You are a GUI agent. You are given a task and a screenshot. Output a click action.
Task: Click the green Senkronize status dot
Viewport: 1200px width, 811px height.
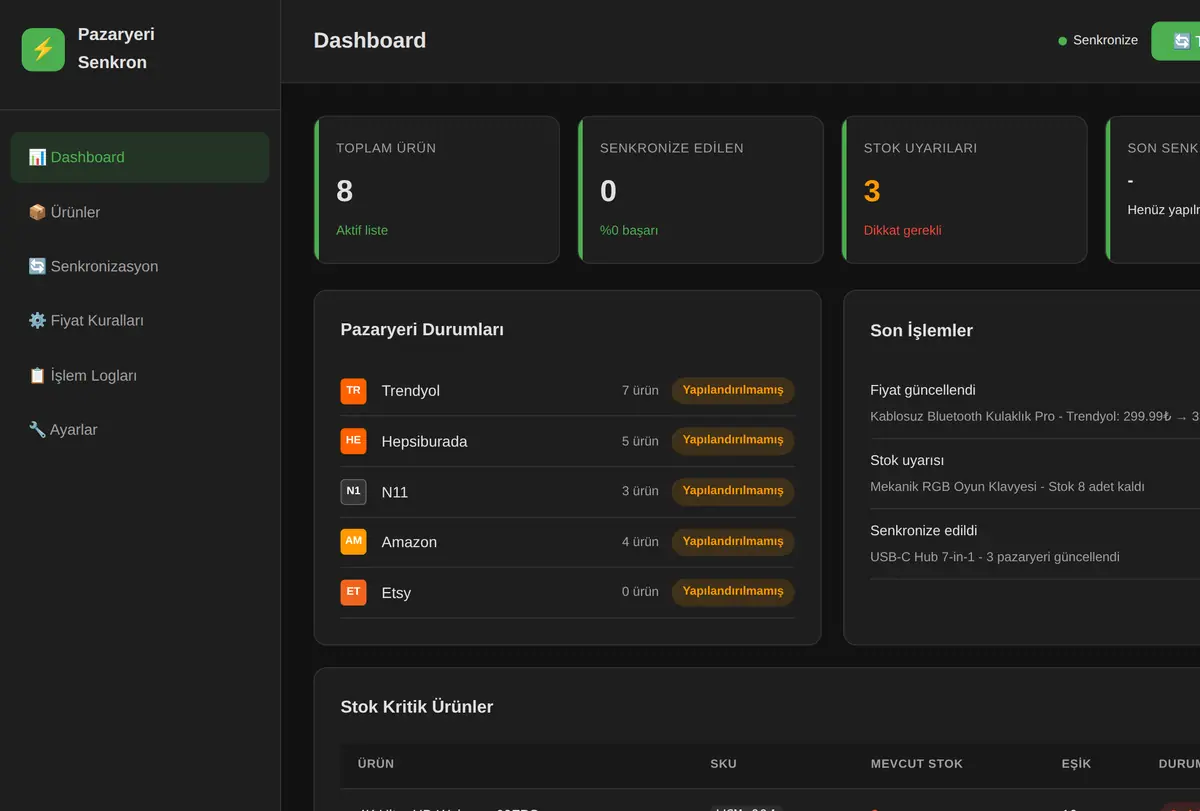[1062, 41]
